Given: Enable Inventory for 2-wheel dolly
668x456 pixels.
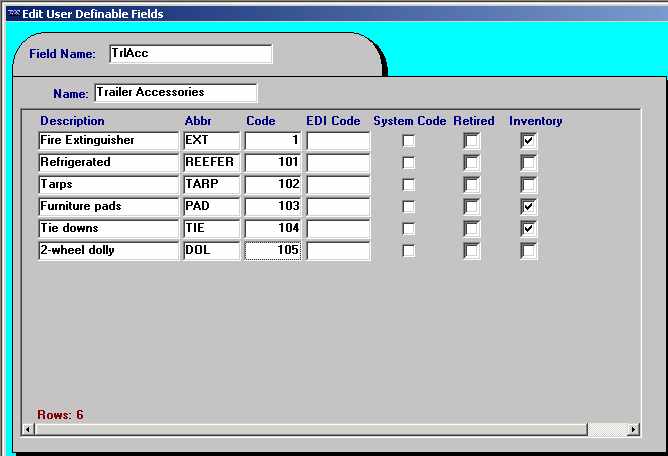Looking at the screenshot, I should coord(528,251).
